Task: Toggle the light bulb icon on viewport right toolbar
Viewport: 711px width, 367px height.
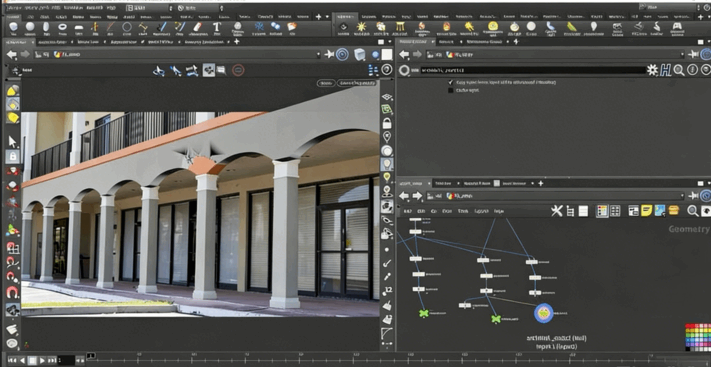Action: click(x=387, y=164)
